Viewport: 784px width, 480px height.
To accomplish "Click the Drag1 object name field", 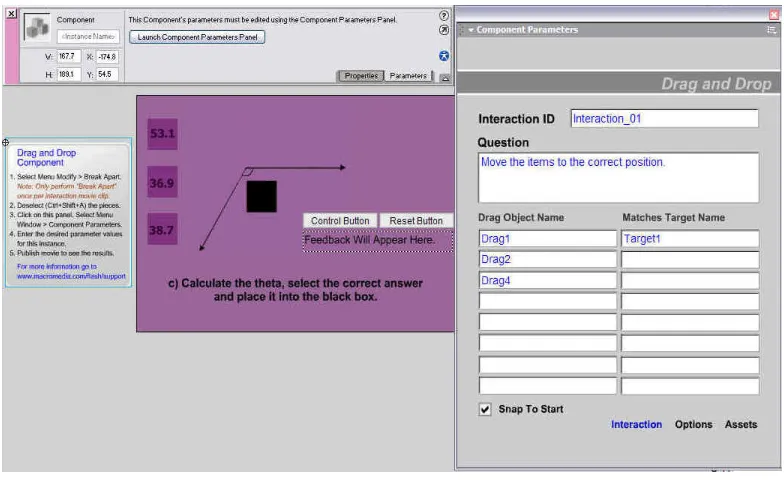I will point(548,238).
